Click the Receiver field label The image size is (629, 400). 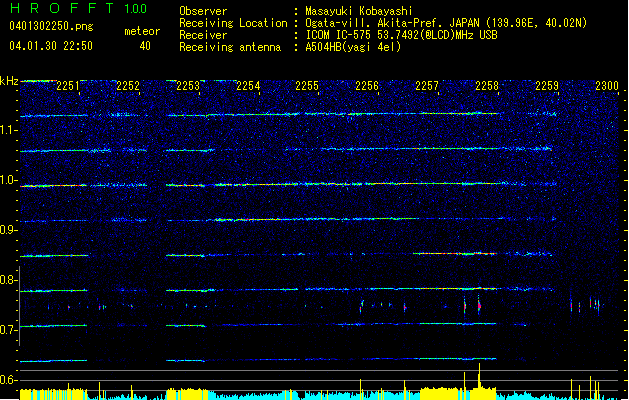point(203,35)
